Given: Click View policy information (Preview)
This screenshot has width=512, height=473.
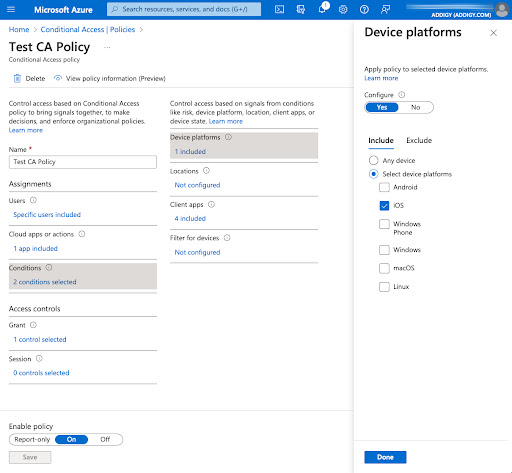Looking at the screenshot, I should click(110, 78).
